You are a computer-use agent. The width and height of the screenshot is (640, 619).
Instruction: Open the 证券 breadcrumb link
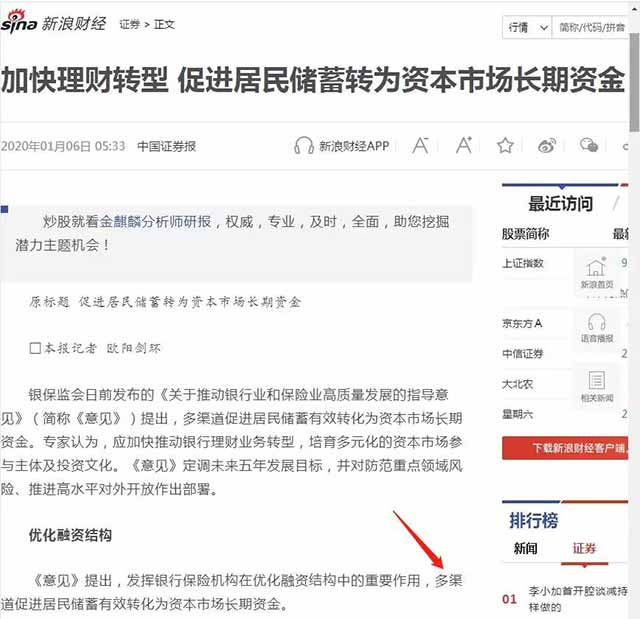(x=129, y=24)
